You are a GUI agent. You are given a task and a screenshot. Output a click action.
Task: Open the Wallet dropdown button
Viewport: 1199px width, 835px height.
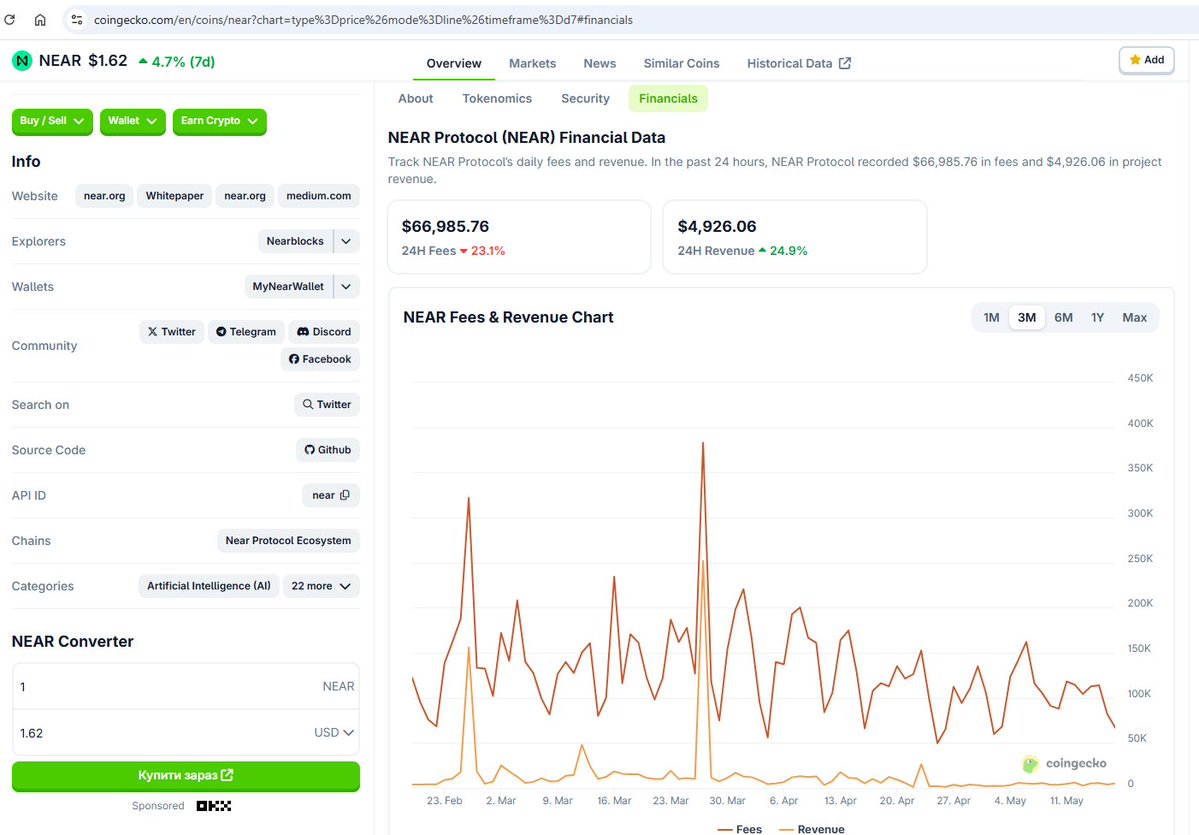pos(132,121)
